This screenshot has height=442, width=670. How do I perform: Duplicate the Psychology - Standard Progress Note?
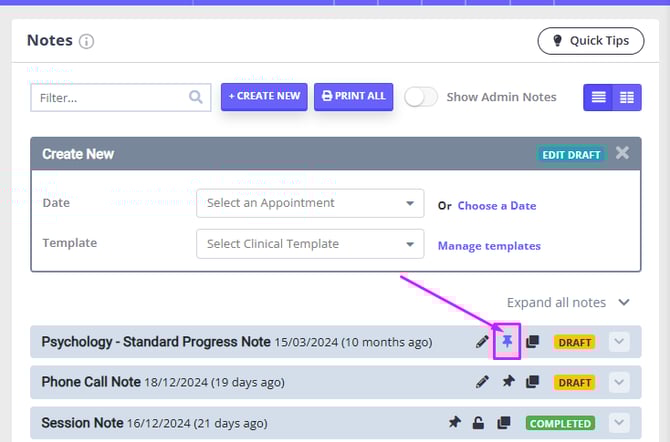click(x=533, y=342)
